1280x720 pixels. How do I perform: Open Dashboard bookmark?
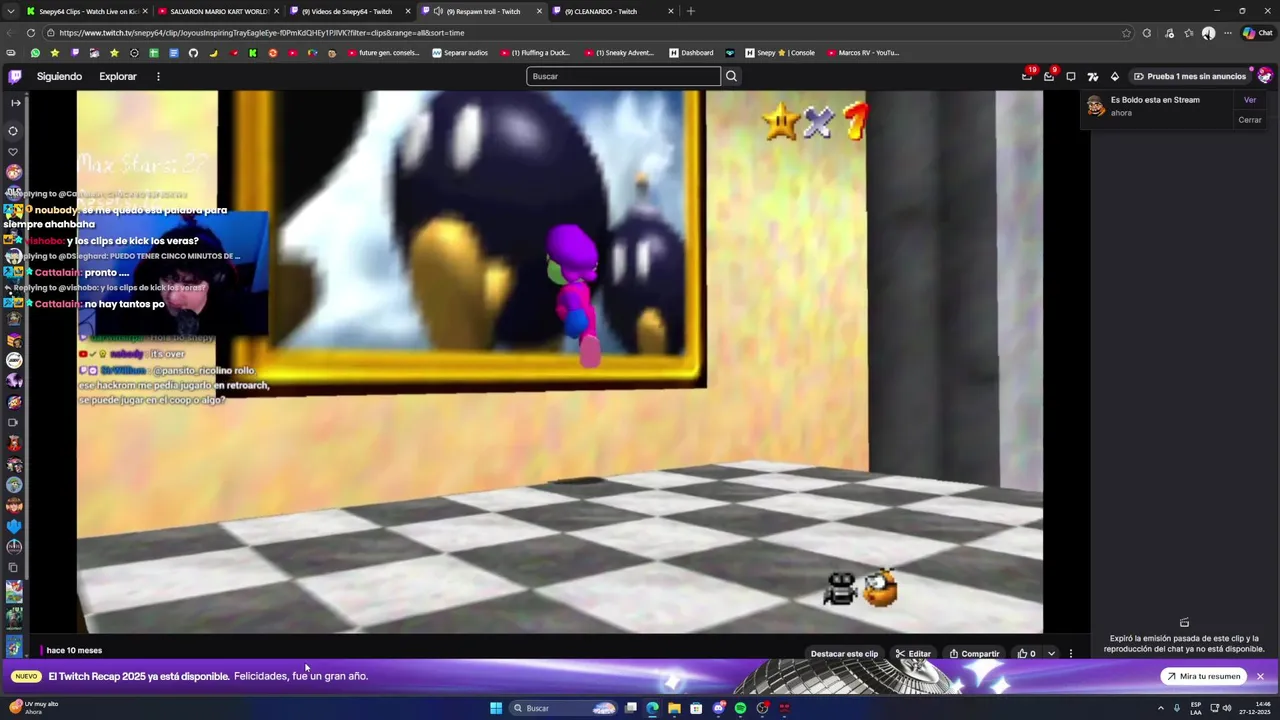point(691,53)
